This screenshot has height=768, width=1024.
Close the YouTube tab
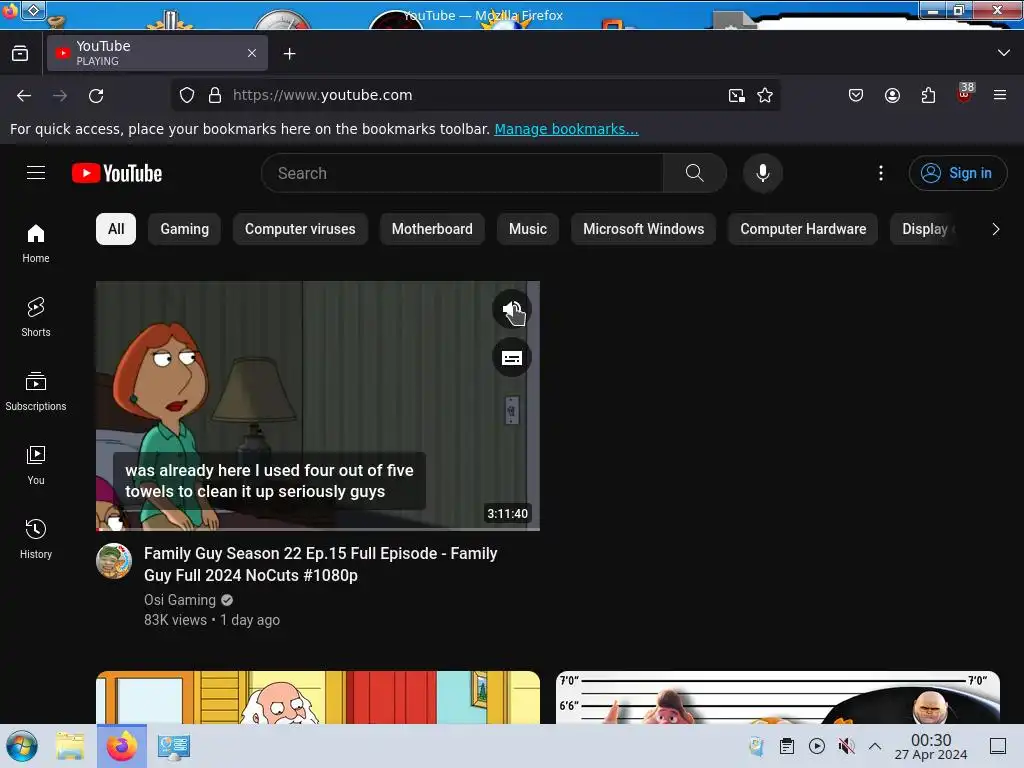point(252,53)
